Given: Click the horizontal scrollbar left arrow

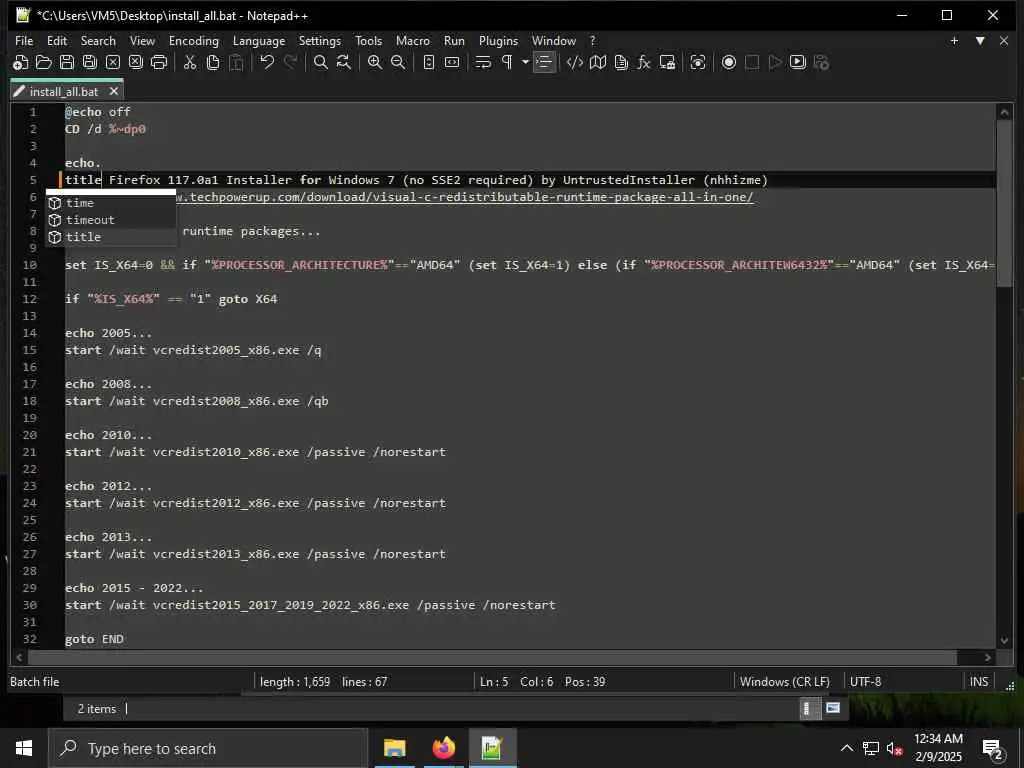Looking at the screenshot, I should pyautogui.click(x=19, y=658).
